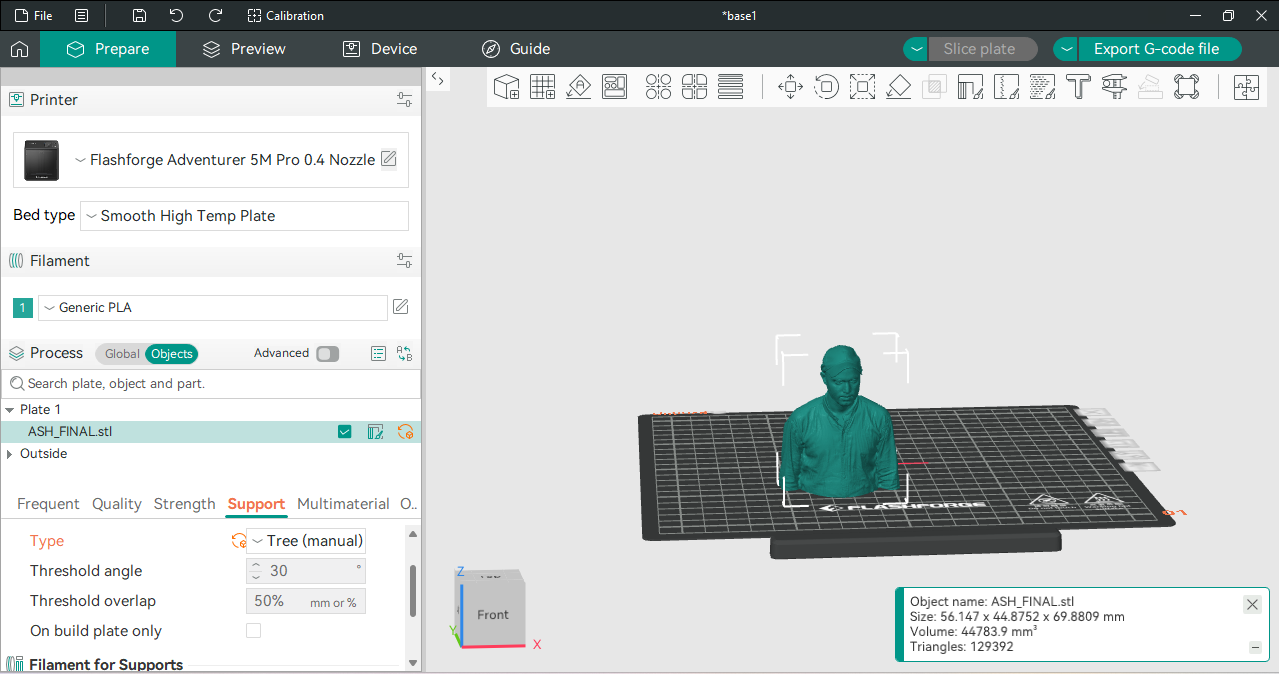Open the Frequent settings tab
The width and height of the screenshot is (1279, 674).
point(48,504)
